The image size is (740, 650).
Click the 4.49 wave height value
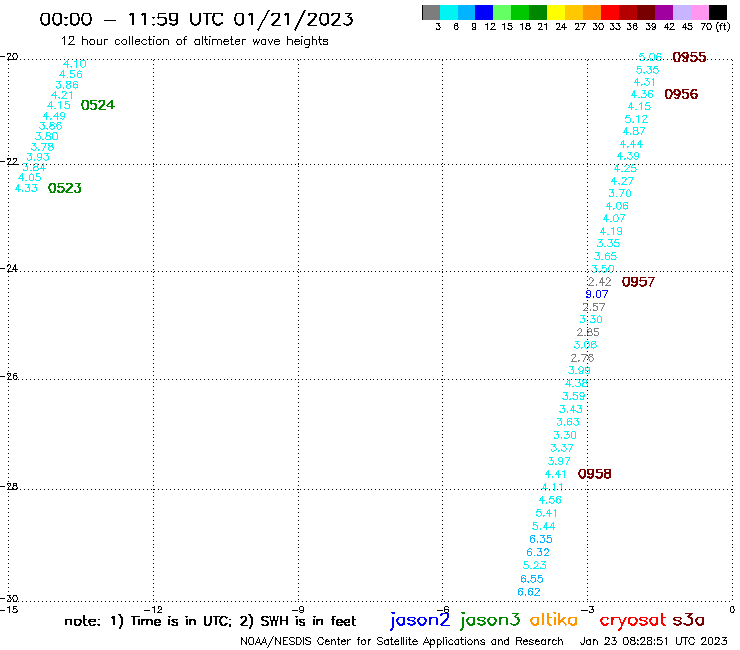pyautogui.click(x=54, y=116)
